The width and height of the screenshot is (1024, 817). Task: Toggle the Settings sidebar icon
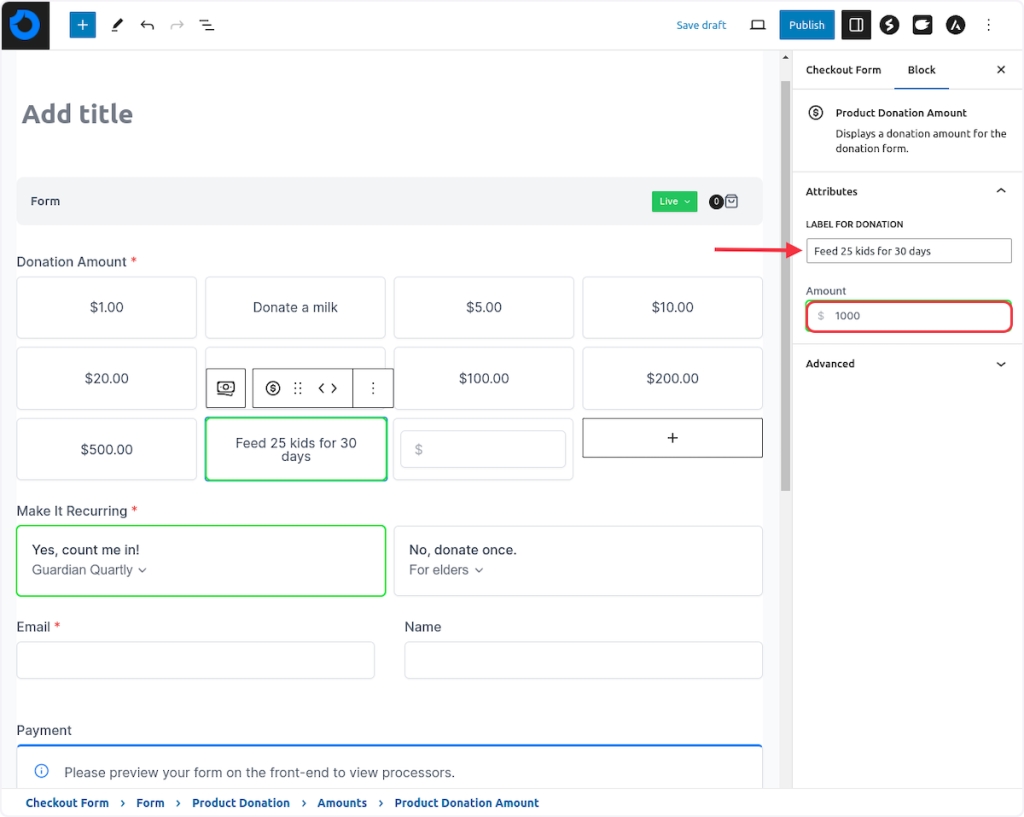coord(855,25)
